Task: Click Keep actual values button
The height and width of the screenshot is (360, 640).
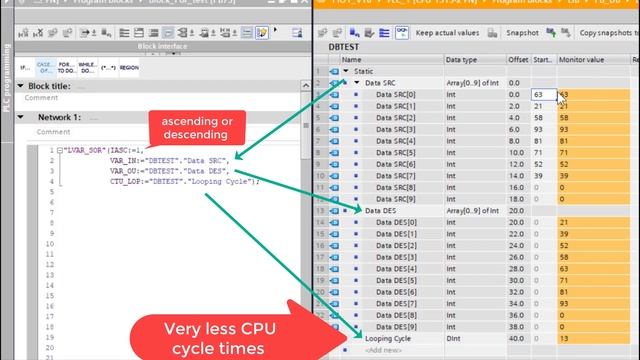Action: pyautogui.click(x=447, y=33)
